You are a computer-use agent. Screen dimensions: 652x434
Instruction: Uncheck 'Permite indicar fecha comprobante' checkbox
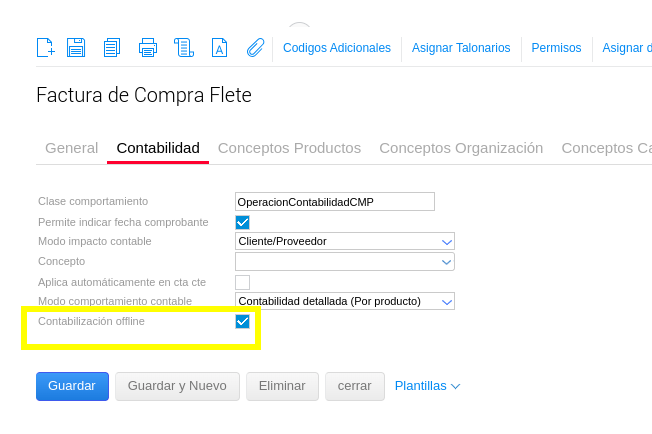(x=242, y=222)
